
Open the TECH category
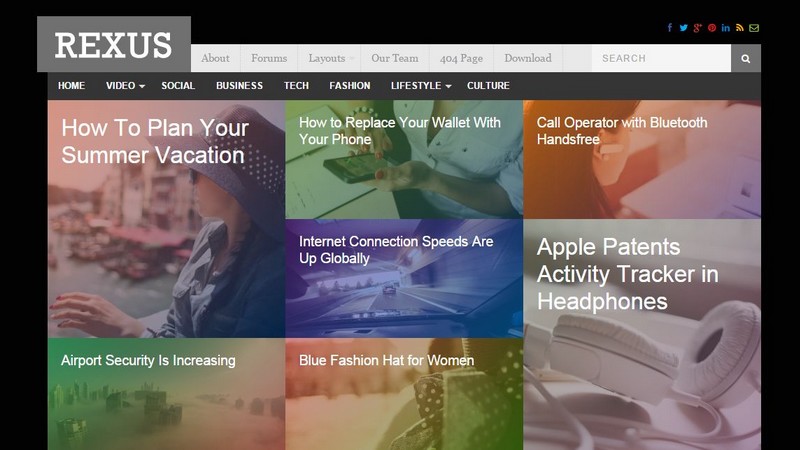[x=296, y=86]
